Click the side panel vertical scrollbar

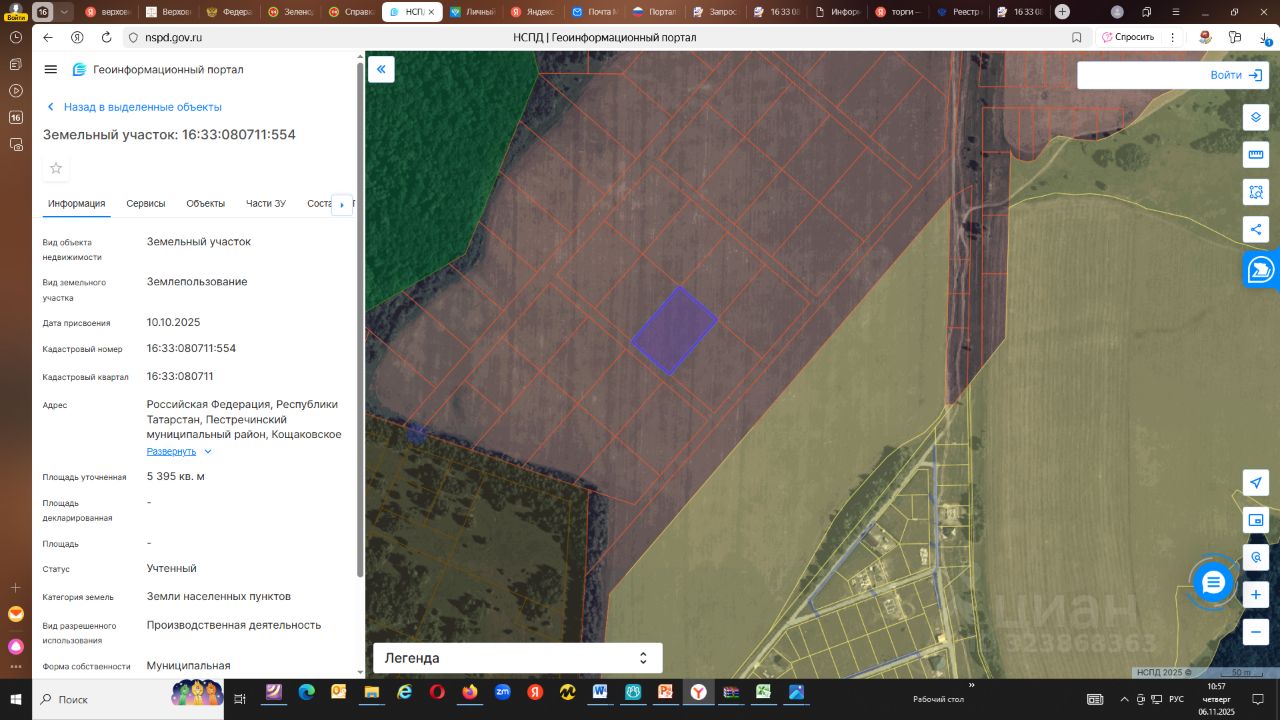pos(360,320)
